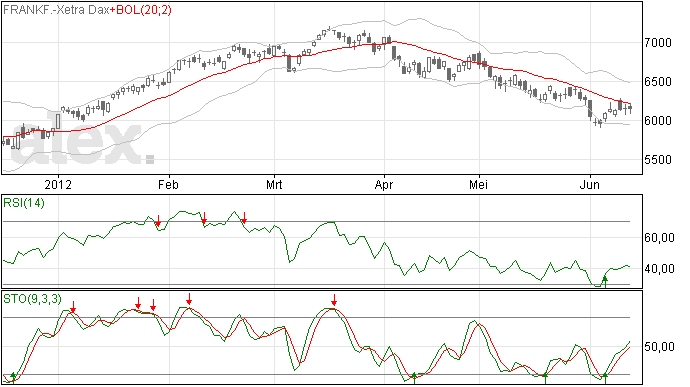Click the green buy arrow at the STO panel's left edge

click(13, 377)
